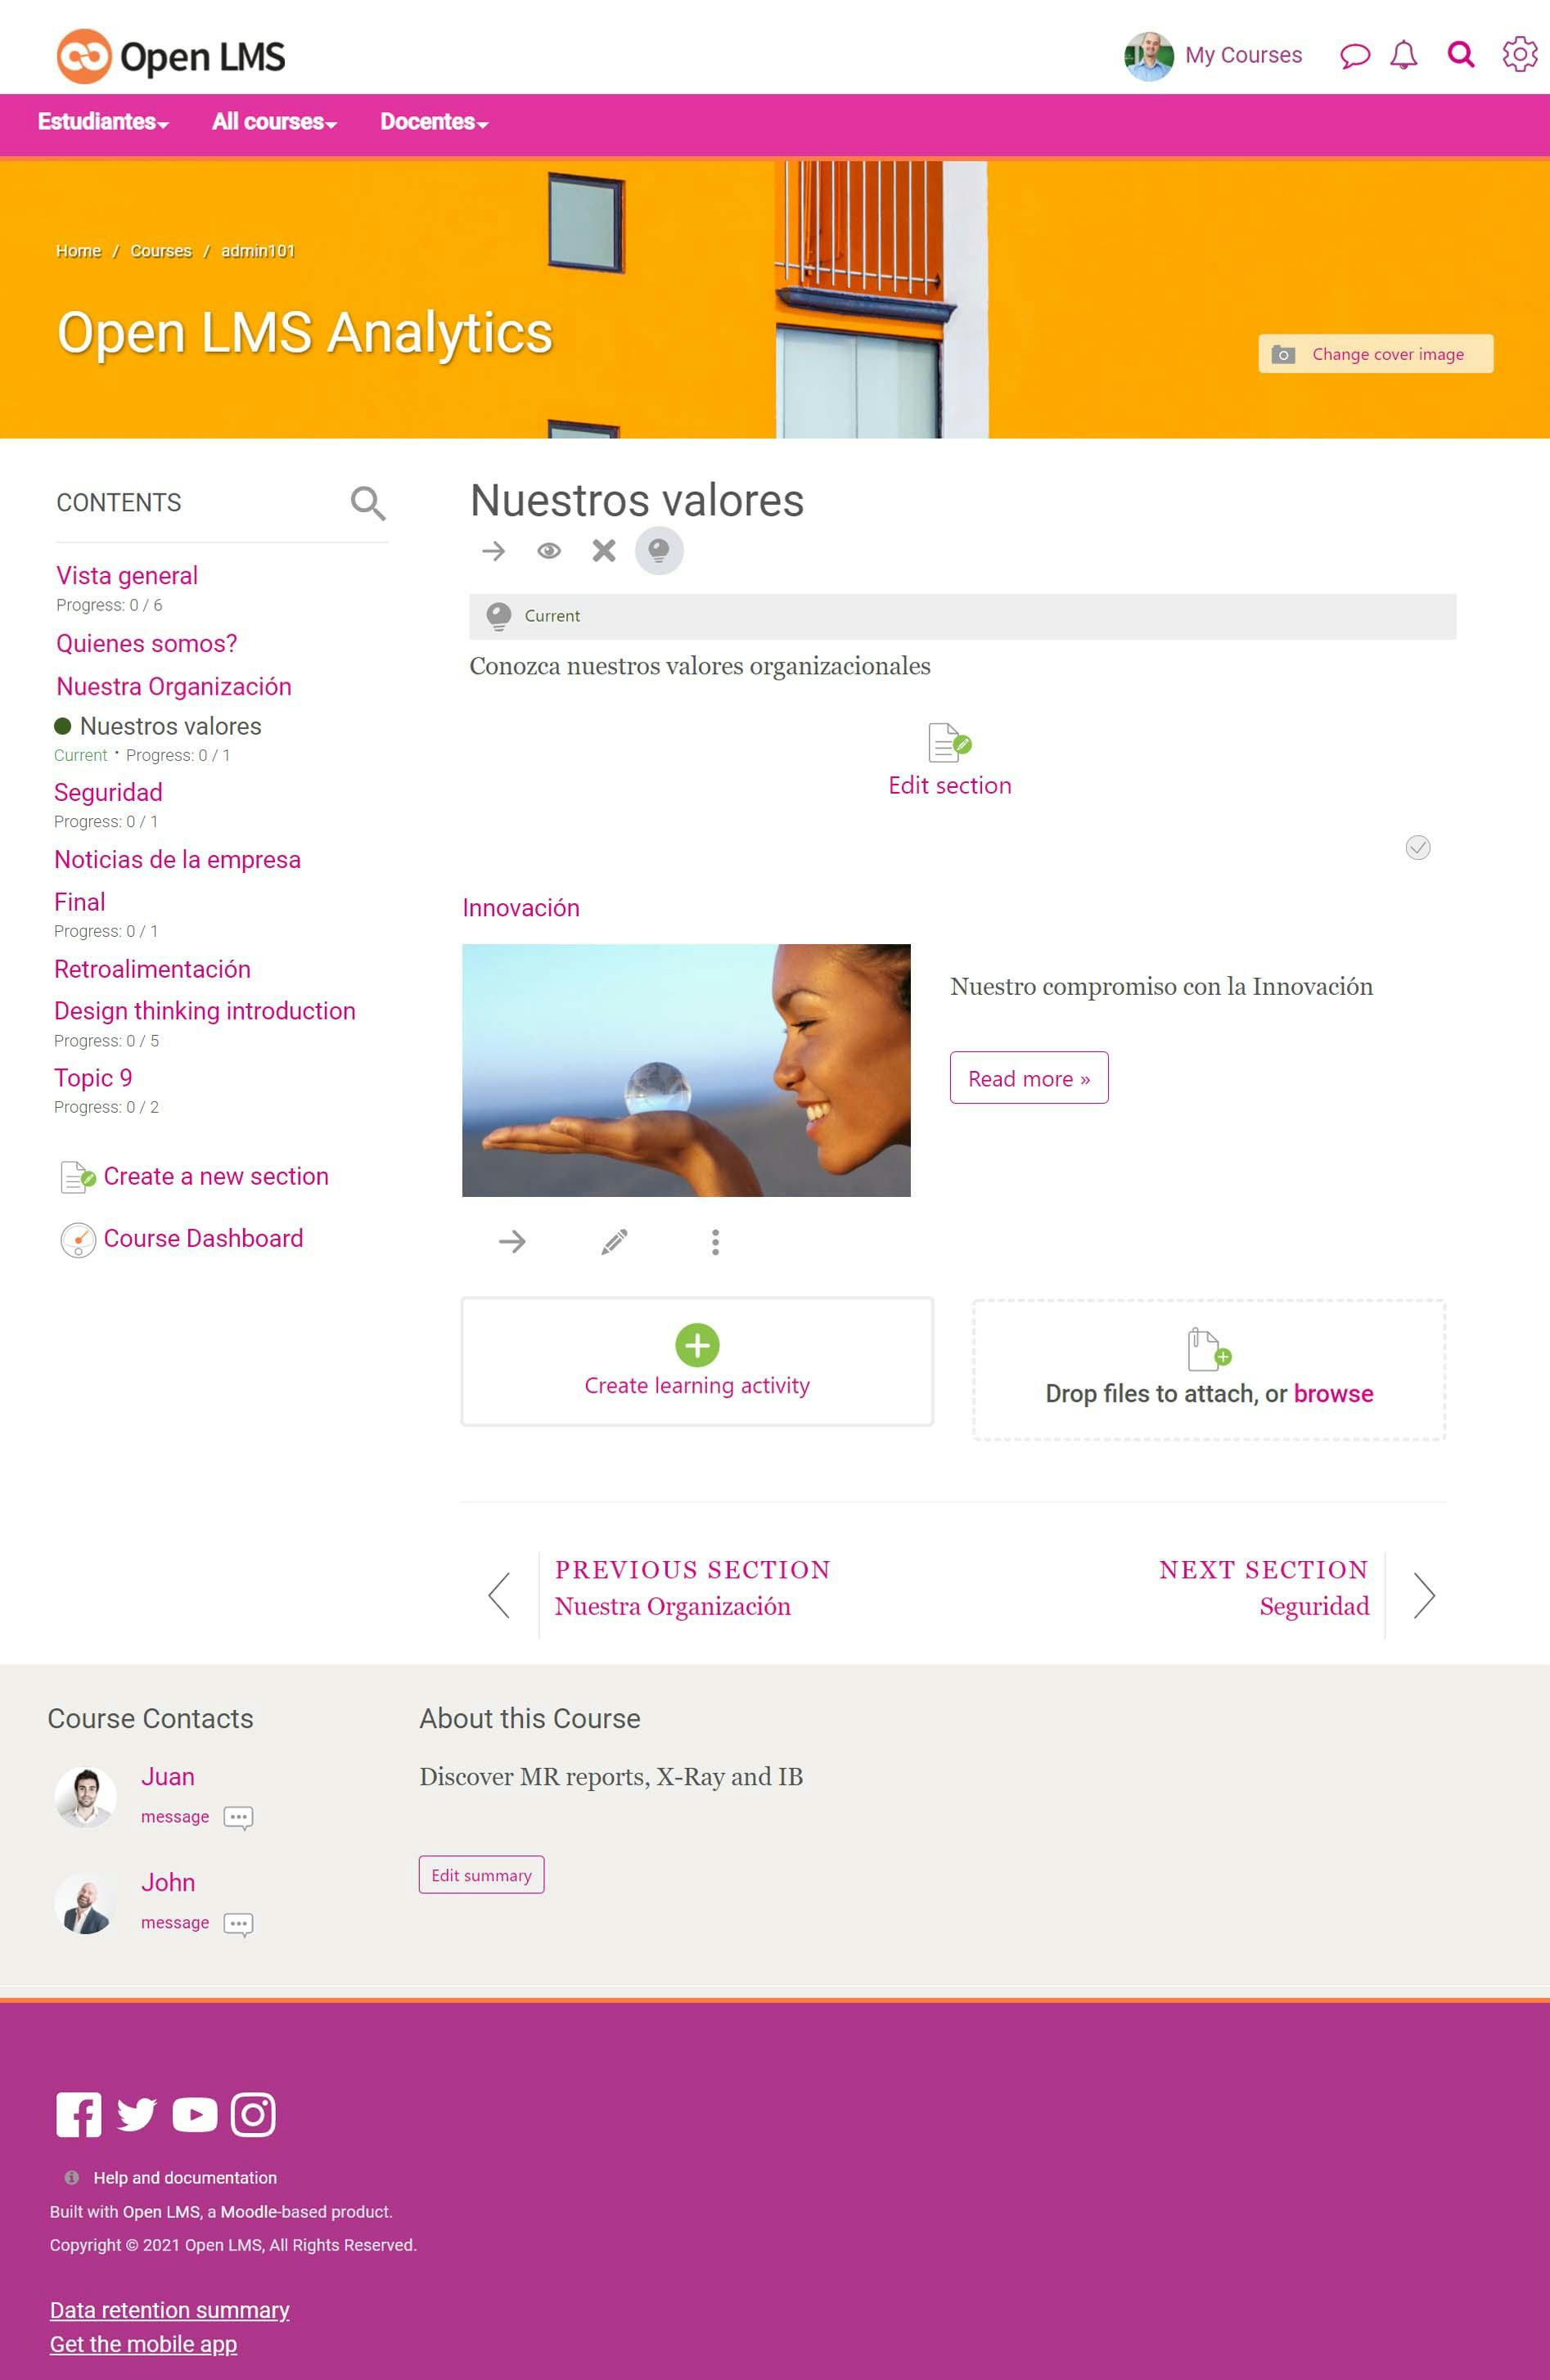Click the magnifier search icon in header

(1461, 54)
